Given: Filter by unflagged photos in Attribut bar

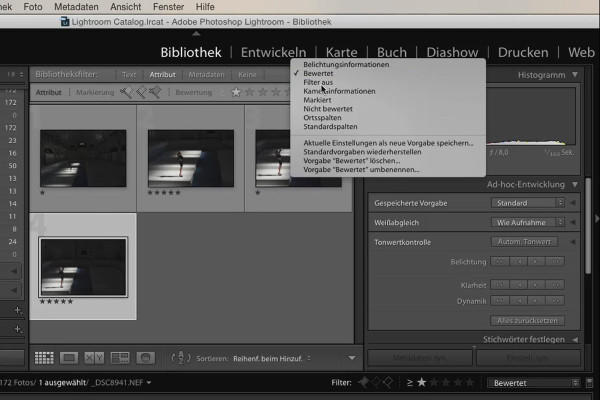Looking at the screenshot, I should tap(141, 92).
